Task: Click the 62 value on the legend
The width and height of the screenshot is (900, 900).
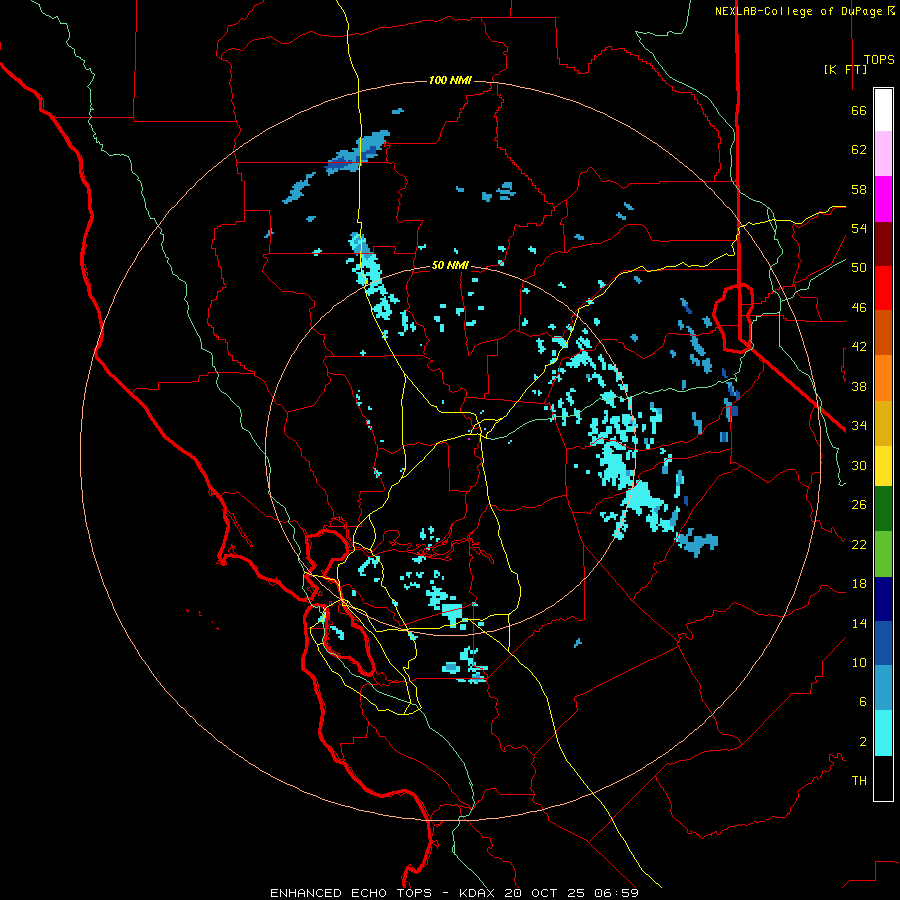Action: (859, 149)
